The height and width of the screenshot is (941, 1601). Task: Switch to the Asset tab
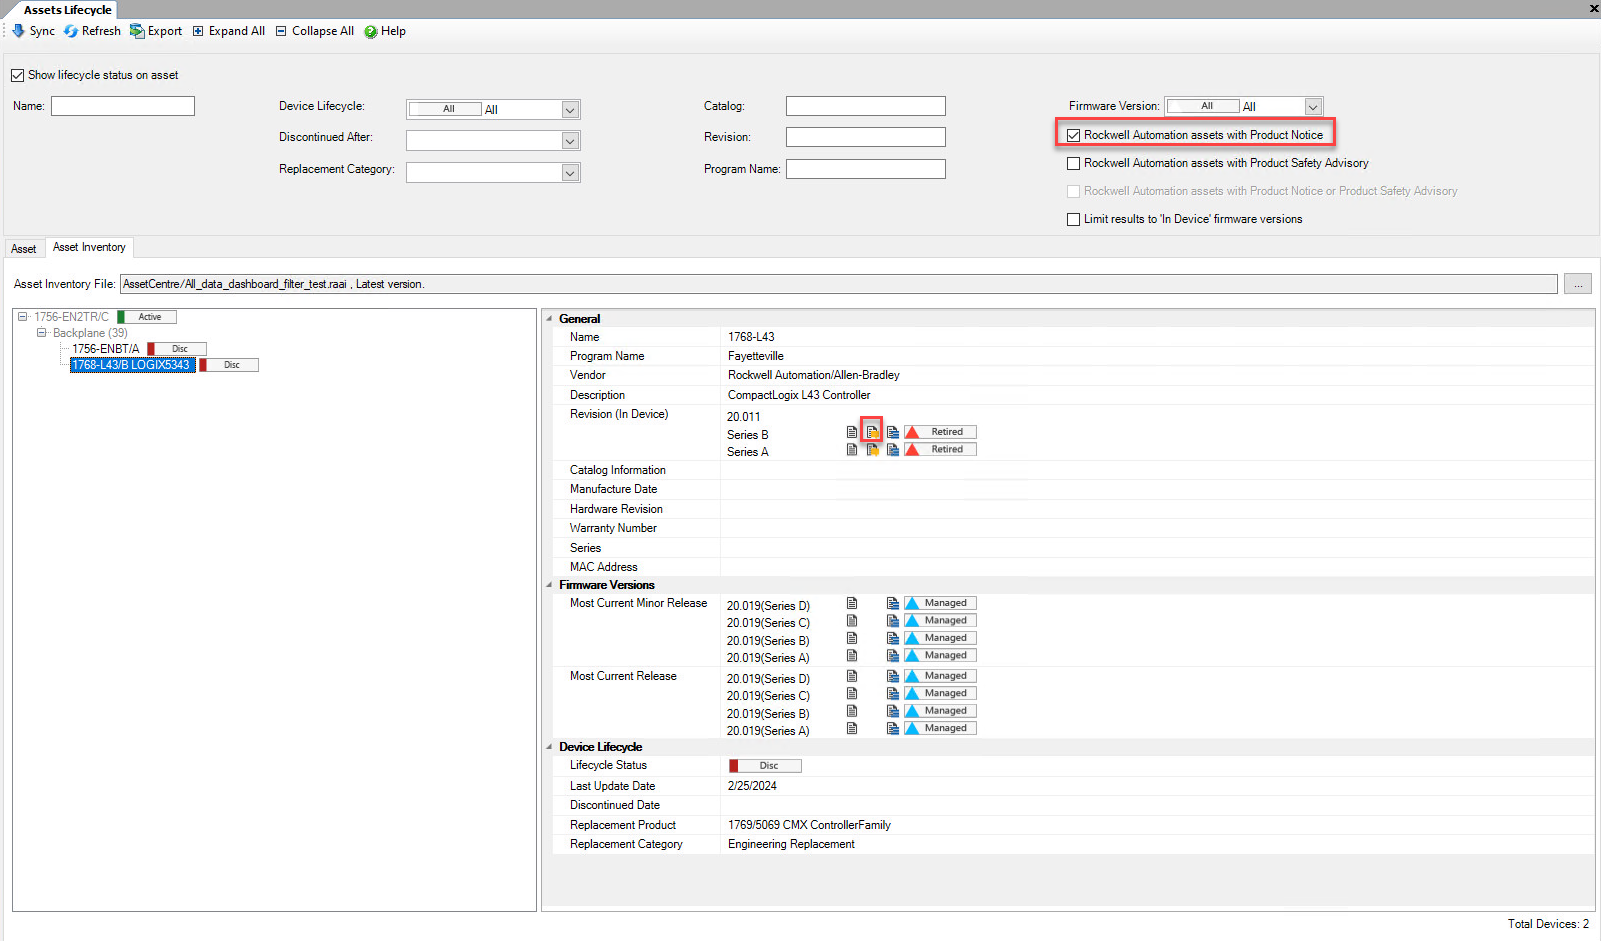point(24,249)
